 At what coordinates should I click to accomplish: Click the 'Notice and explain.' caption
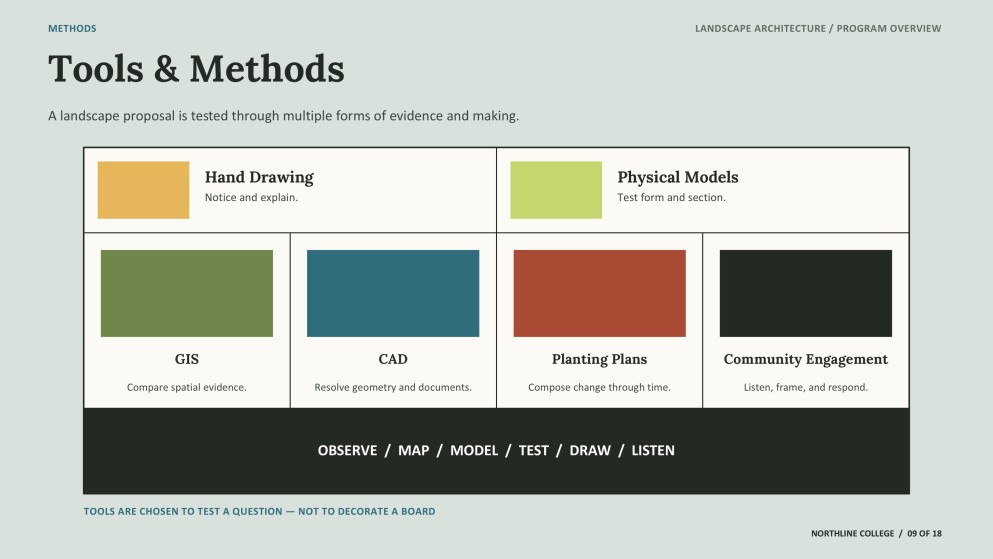251,198
